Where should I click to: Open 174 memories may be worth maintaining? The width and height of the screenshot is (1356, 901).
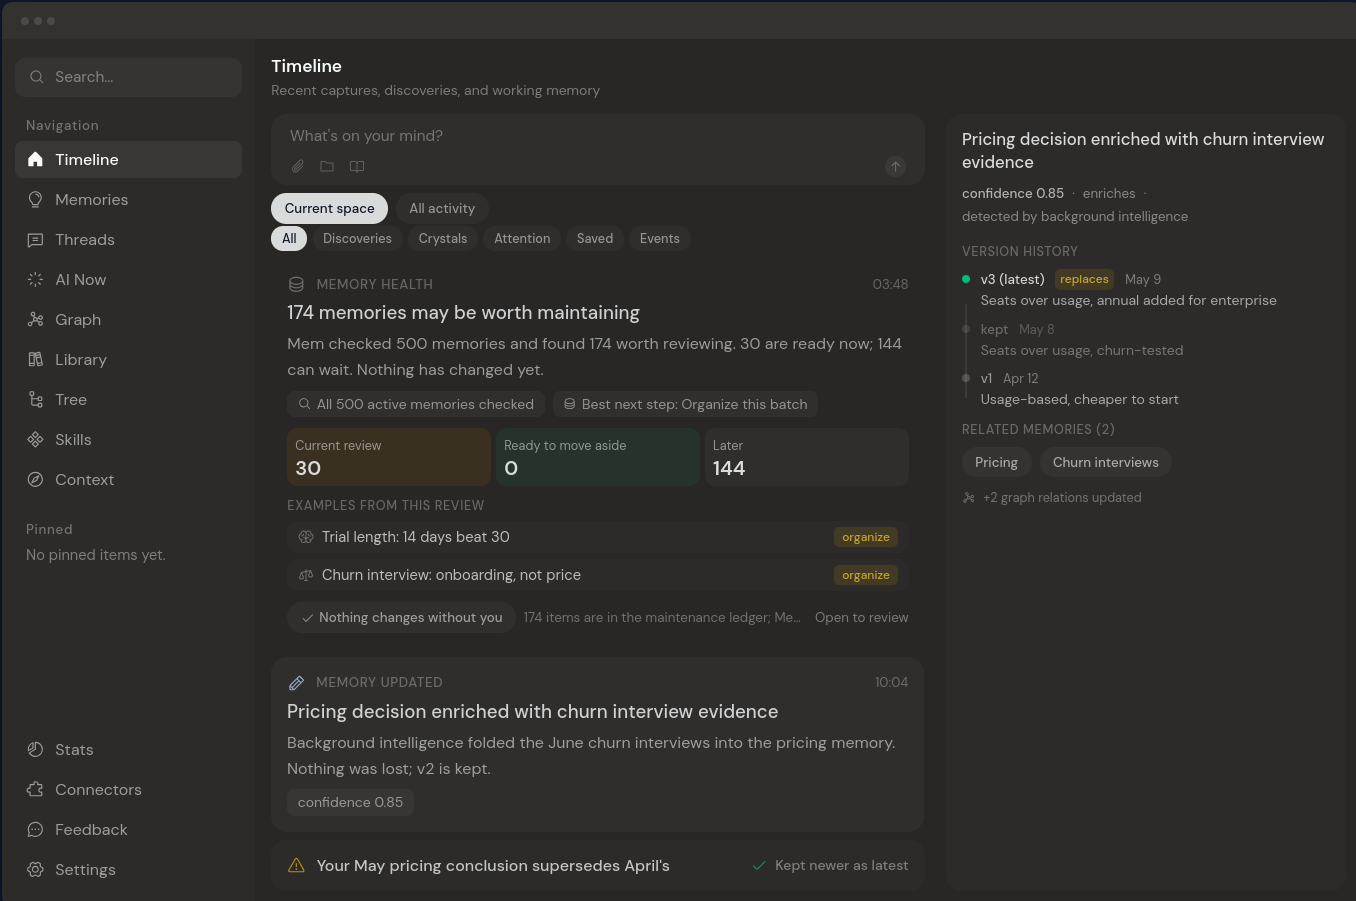pyautogui.click(x=463, y=312)
